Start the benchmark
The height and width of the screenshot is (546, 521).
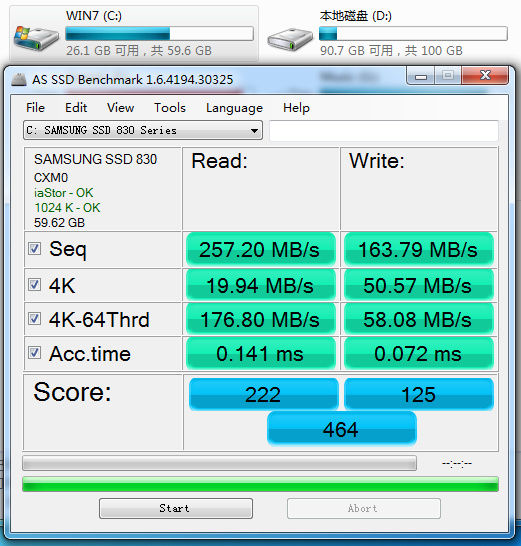(176, 508)
